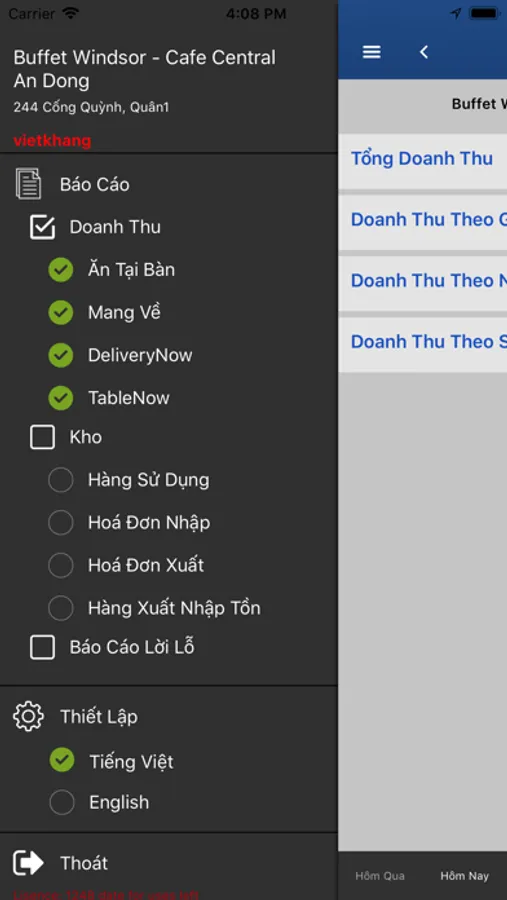Toggle the DeliveryNow green check icon
This screenshot has width=507, height=900.
click(61, 355)
